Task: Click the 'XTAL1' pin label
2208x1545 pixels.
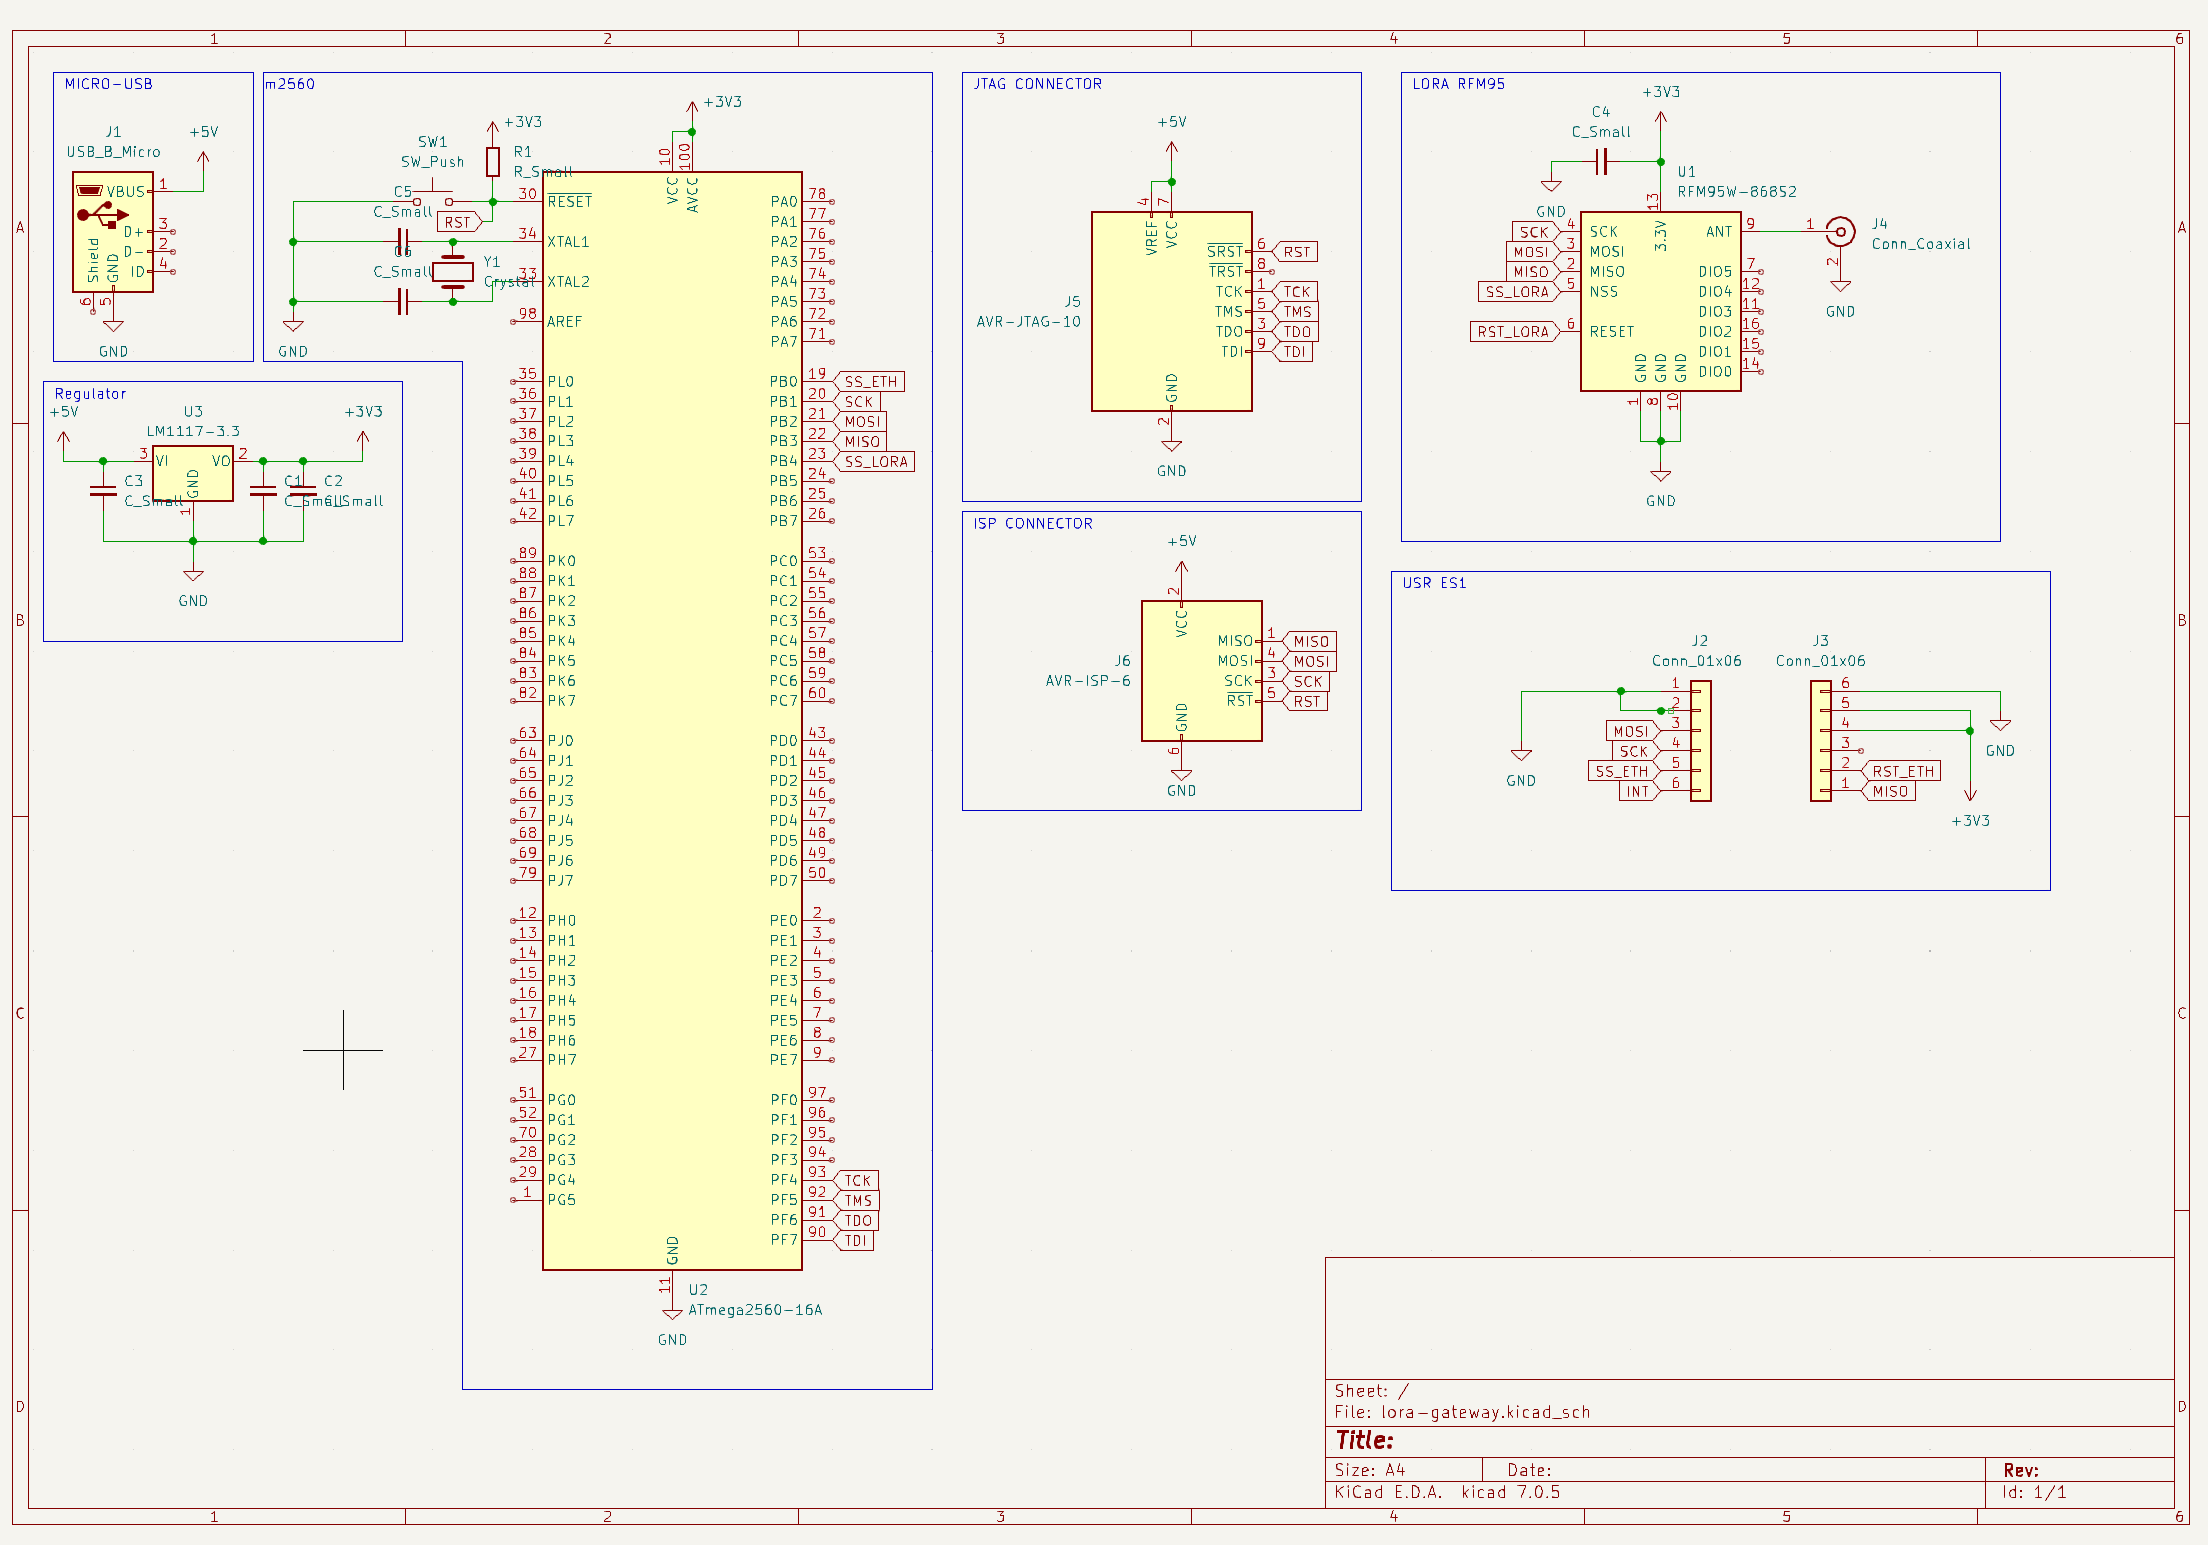Action: coord(568,242)
